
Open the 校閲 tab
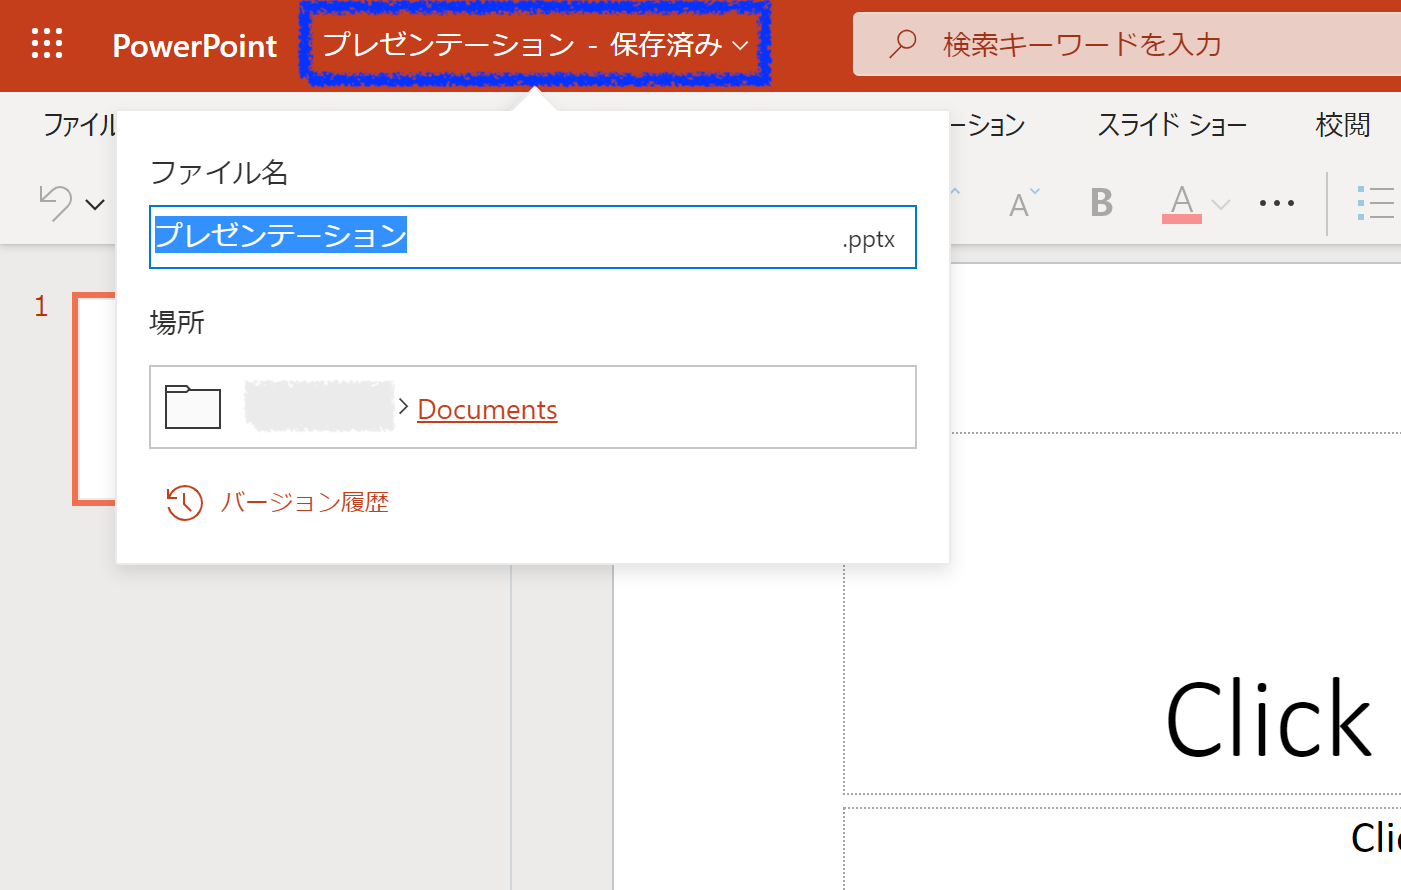pyautogui.click(x=1343, y=125)
